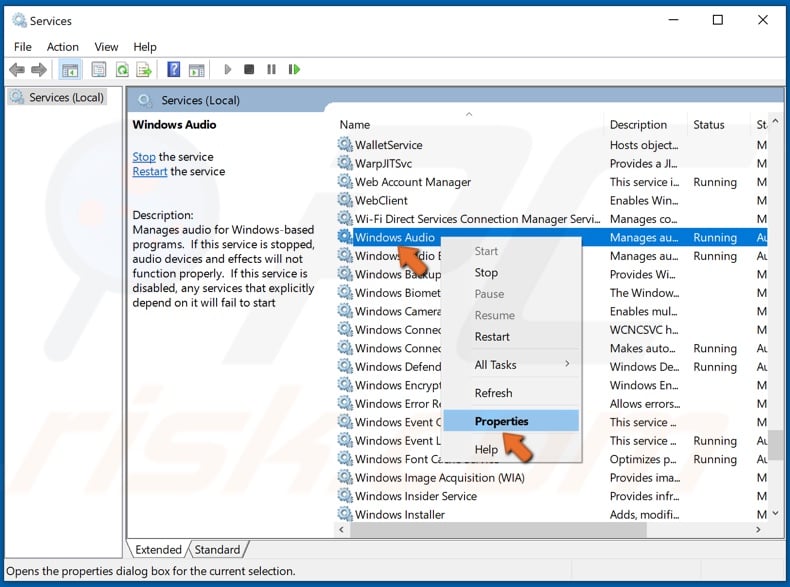Select the Web Account Manager service
This screenshot has width=790, height=587.
pos(551,182)
